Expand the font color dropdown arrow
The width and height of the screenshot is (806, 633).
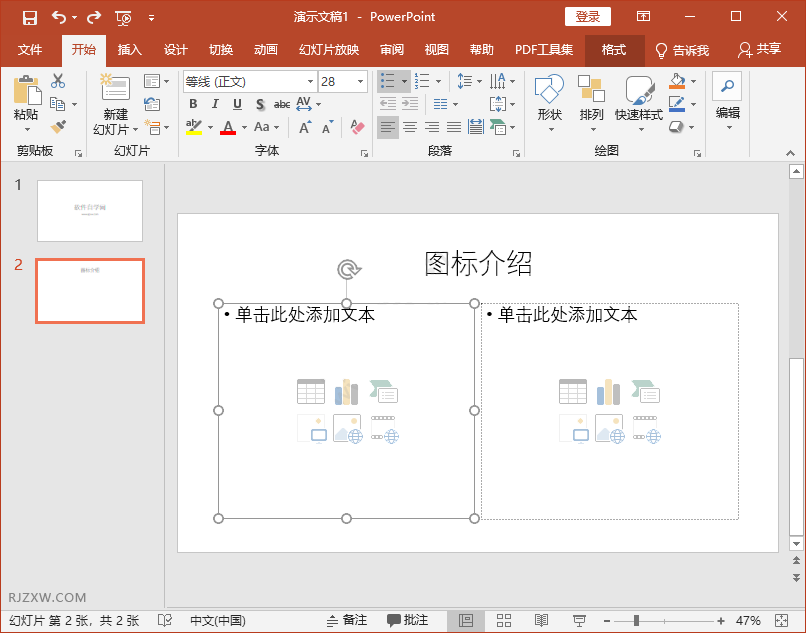point(243,128)
